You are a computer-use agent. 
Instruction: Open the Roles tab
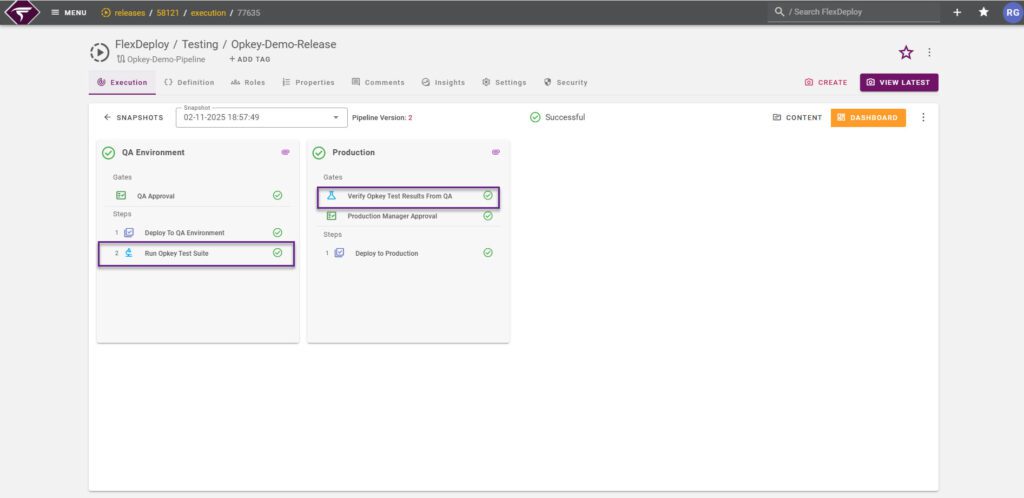point(248,83)
